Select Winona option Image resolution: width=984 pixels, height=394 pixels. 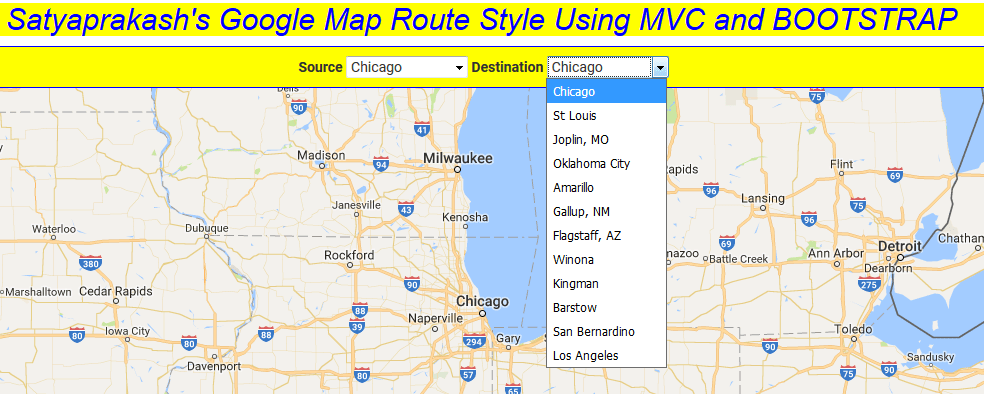[606, 260]
